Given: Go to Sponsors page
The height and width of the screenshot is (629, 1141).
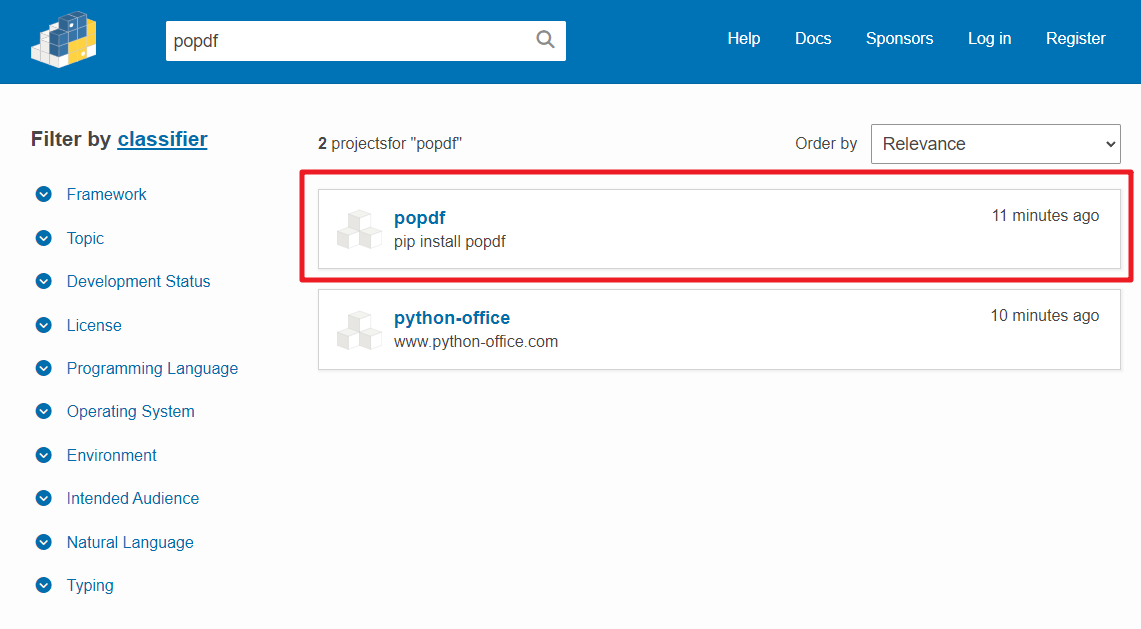Looking at the screenshot, I should coord(899,39).
